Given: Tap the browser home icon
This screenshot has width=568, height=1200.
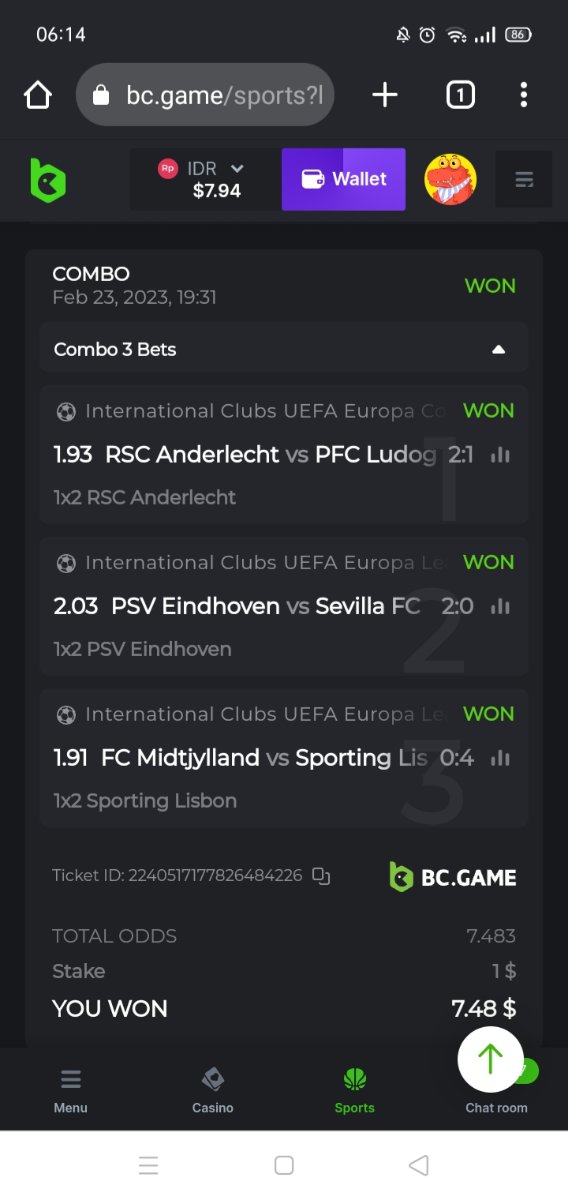Looking at the screenshot, I should click(x=38, y=95).
